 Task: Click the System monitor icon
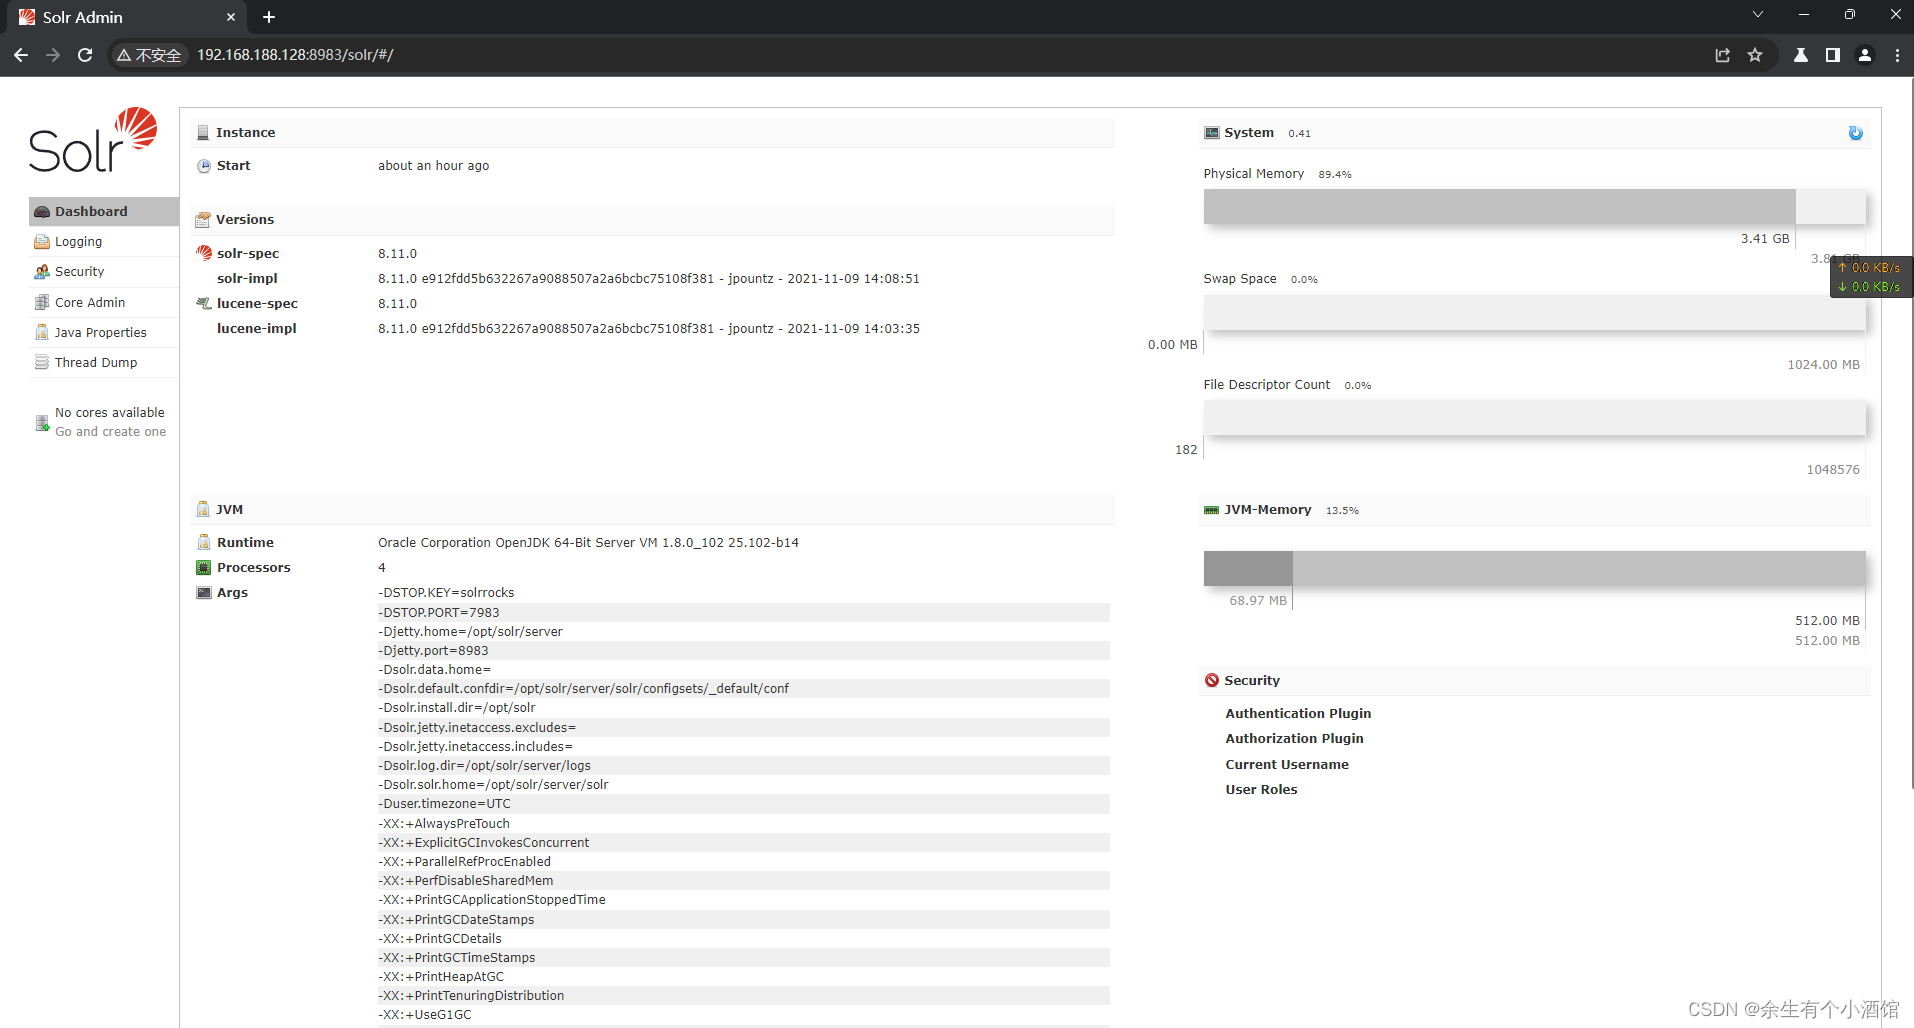pyautogui.click(x=1212, y=133)
